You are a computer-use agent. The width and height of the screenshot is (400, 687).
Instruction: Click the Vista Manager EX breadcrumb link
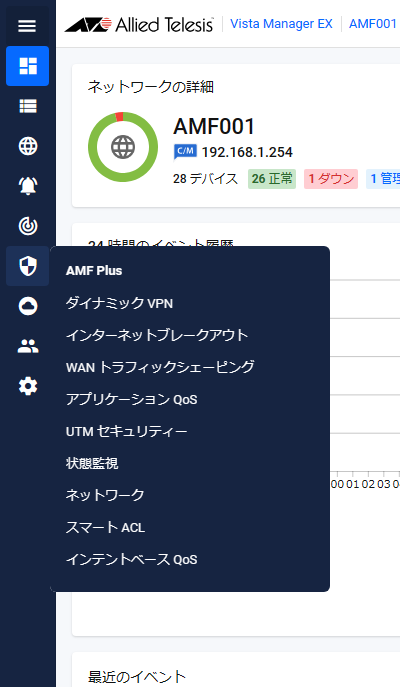281,24
